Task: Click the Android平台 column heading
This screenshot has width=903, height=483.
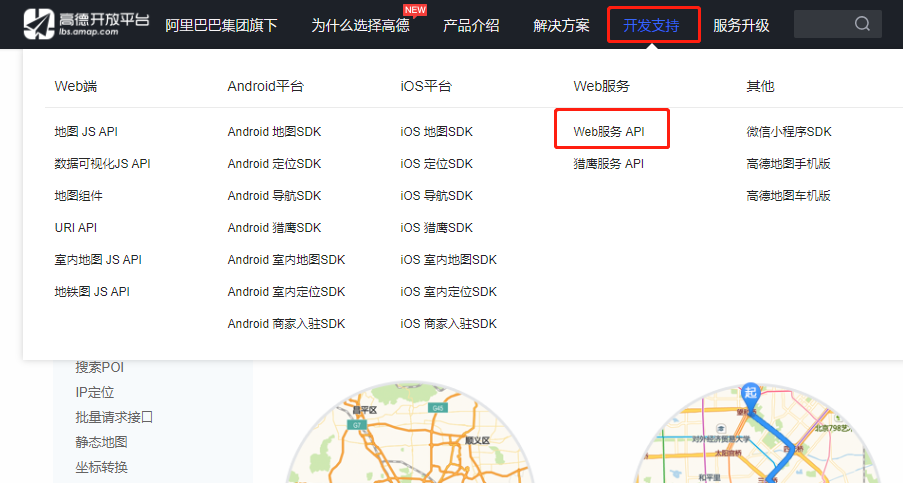Action: click(x=265, y=86)
